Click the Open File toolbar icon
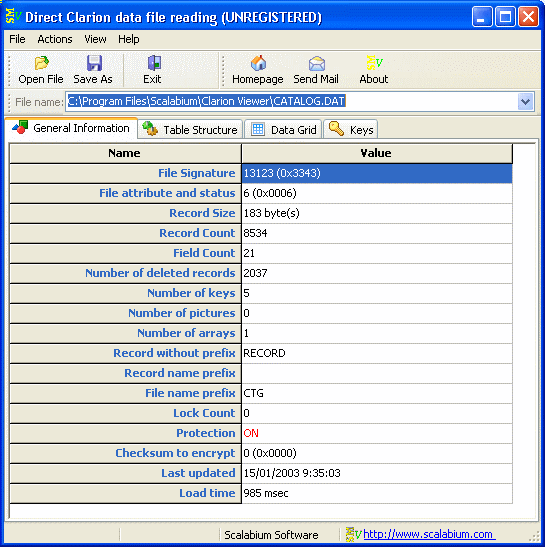Screen dimensions: 545x547 coord(42,63)
